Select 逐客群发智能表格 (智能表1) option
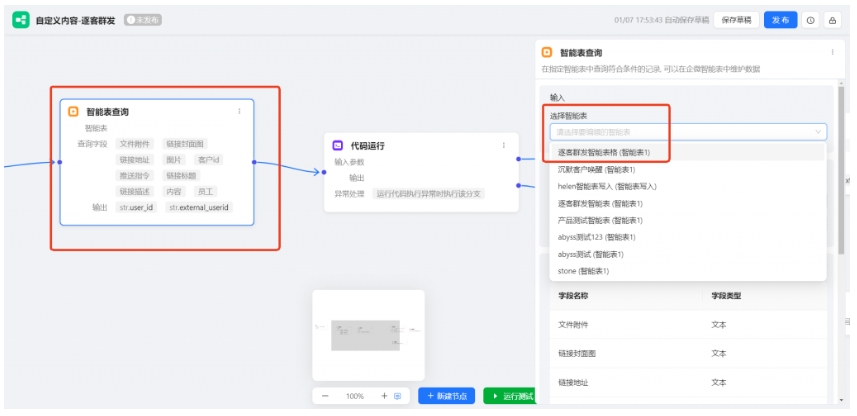 pyautogui.click(x=688, y=153)
